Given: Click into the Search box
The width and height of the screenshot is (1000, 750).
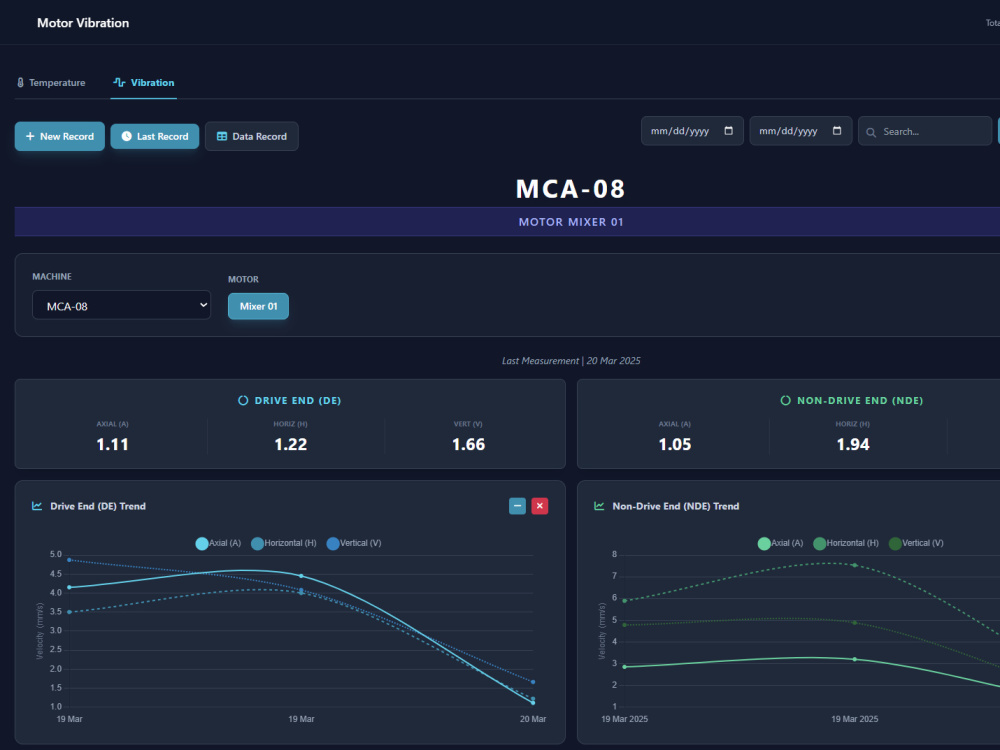Looking at the screenshot, I should (x=925, y=131).
